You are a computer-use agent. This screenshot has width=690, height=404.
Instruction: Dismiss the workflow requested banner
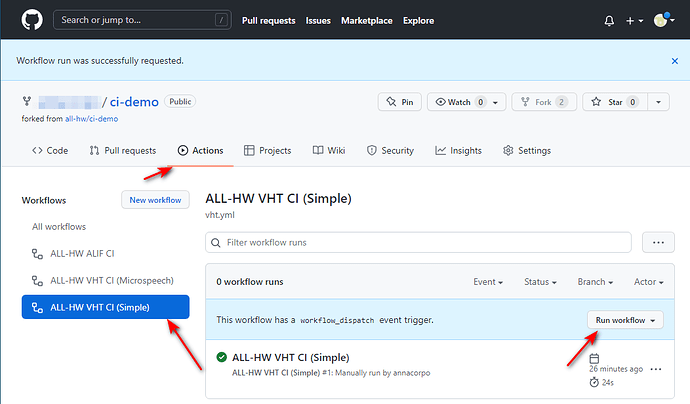[x=674, y=61]
